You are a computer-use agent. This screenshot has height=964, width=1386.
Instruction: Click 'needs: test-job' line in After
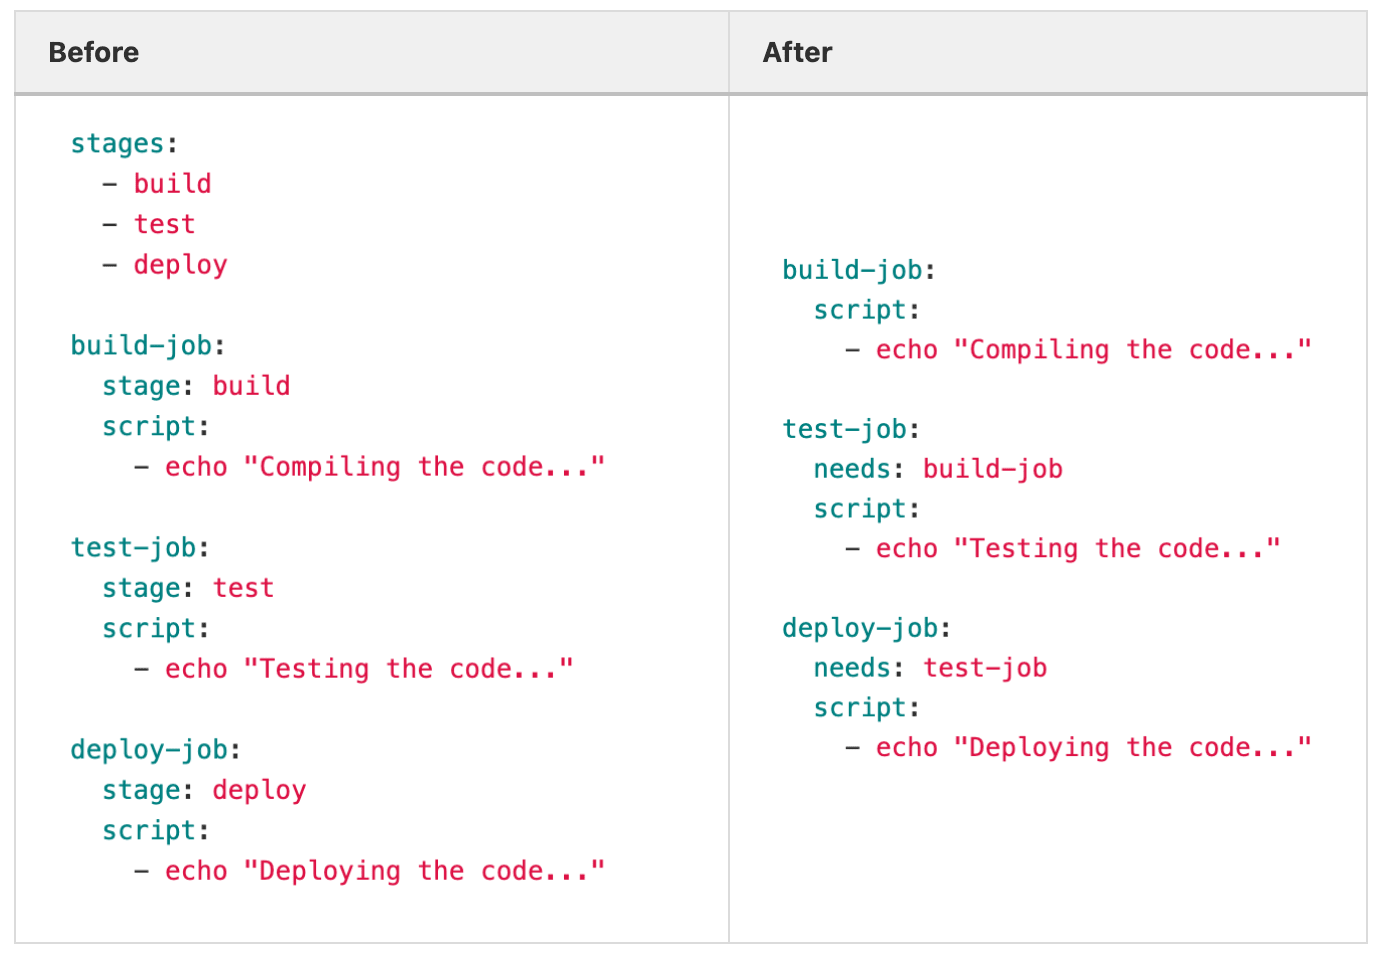tap(930, 668)
